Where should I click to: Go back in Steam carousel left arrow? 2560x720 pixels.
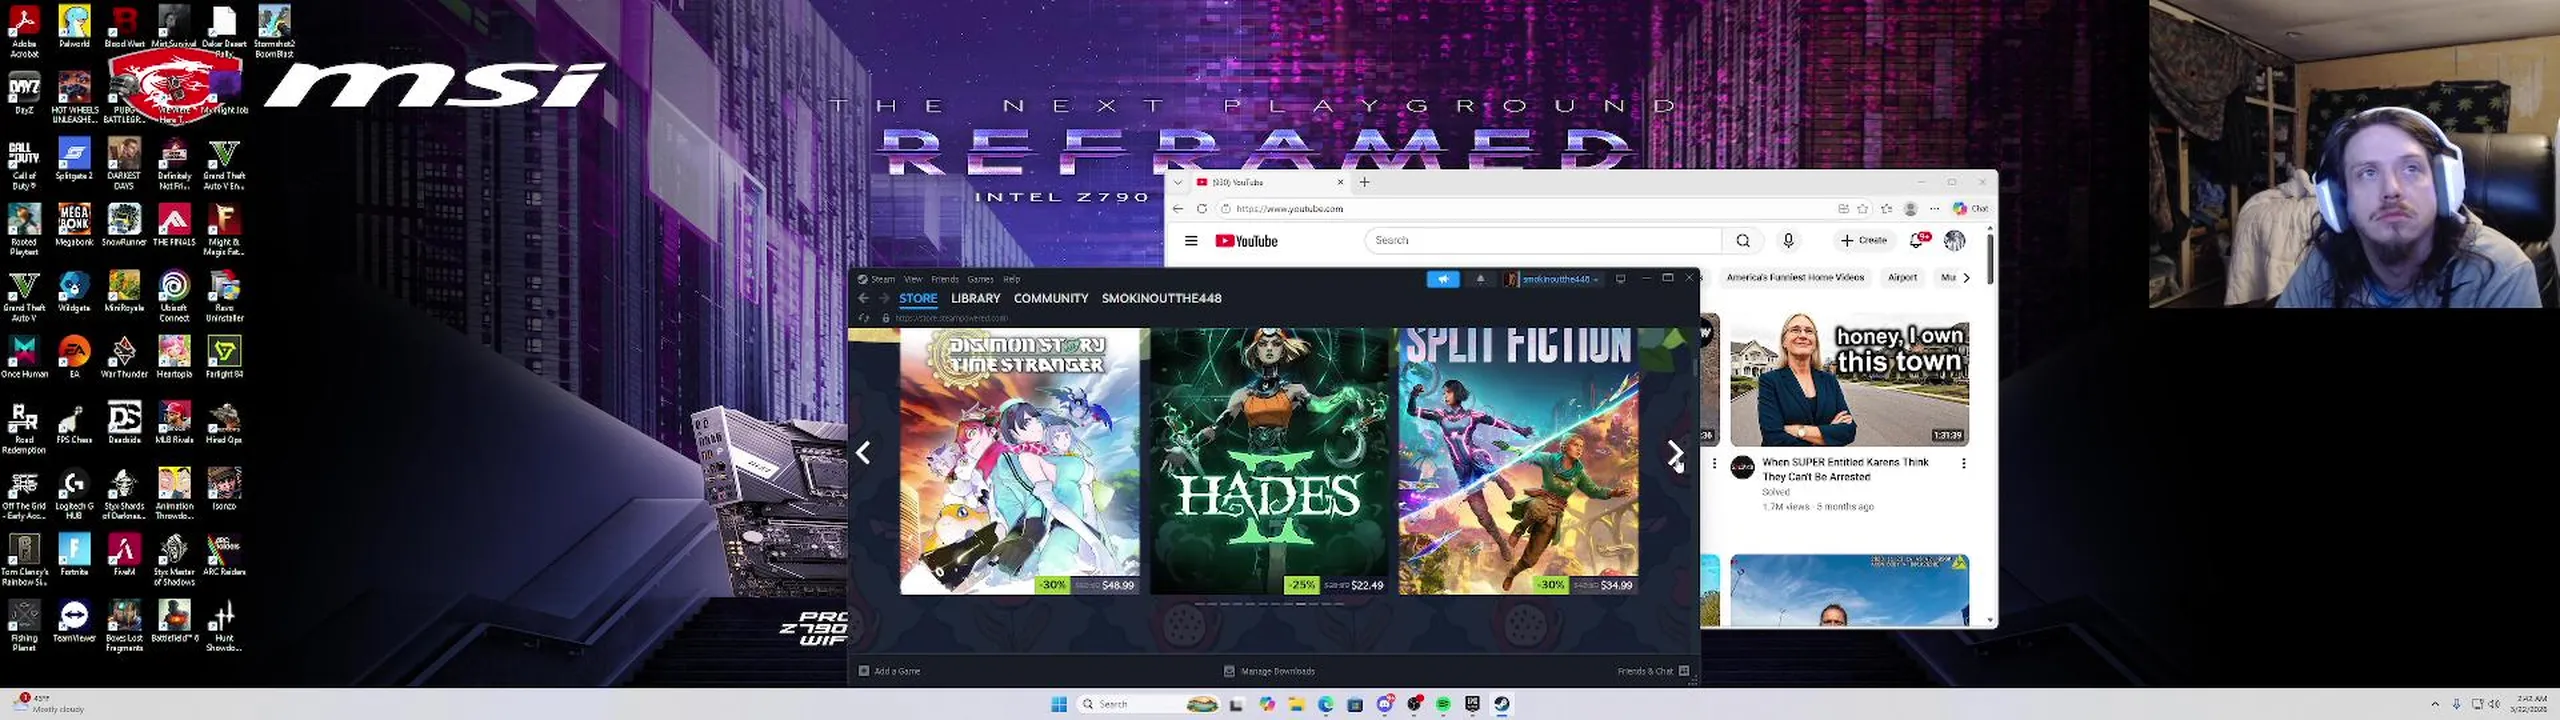pos(863,453)
